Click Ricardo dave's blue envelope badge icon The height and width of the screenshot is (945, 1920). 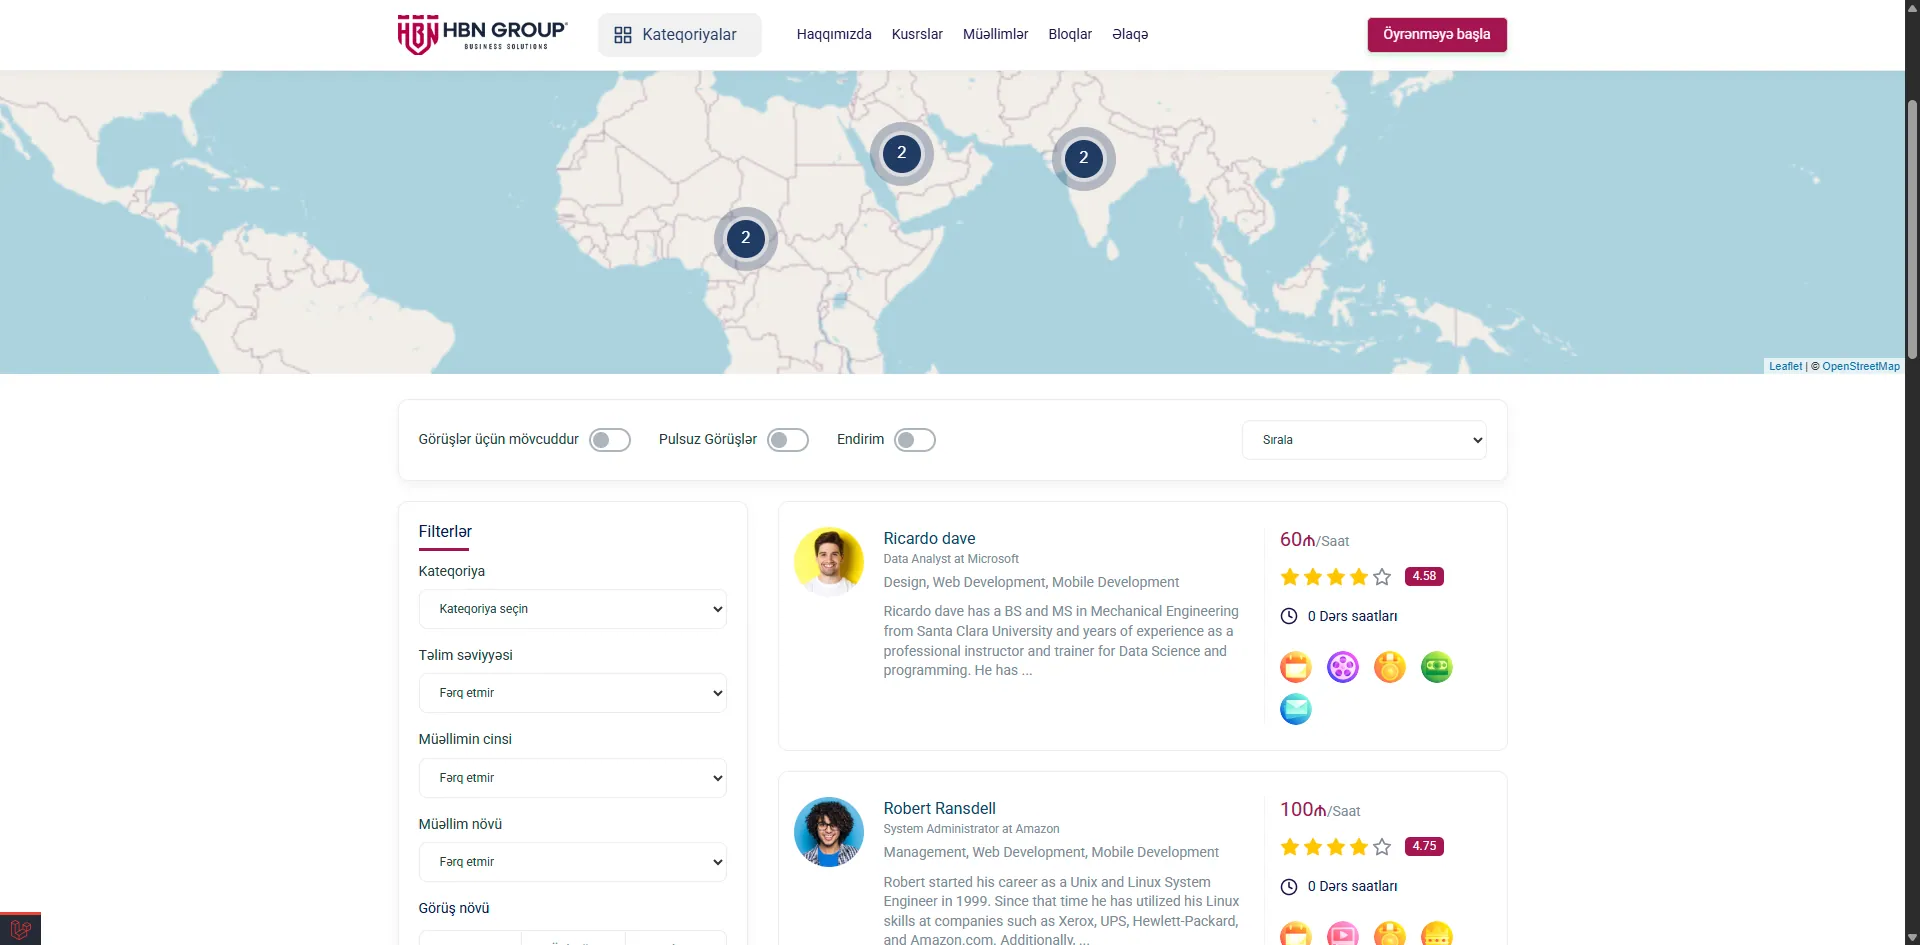[1295, 709]
